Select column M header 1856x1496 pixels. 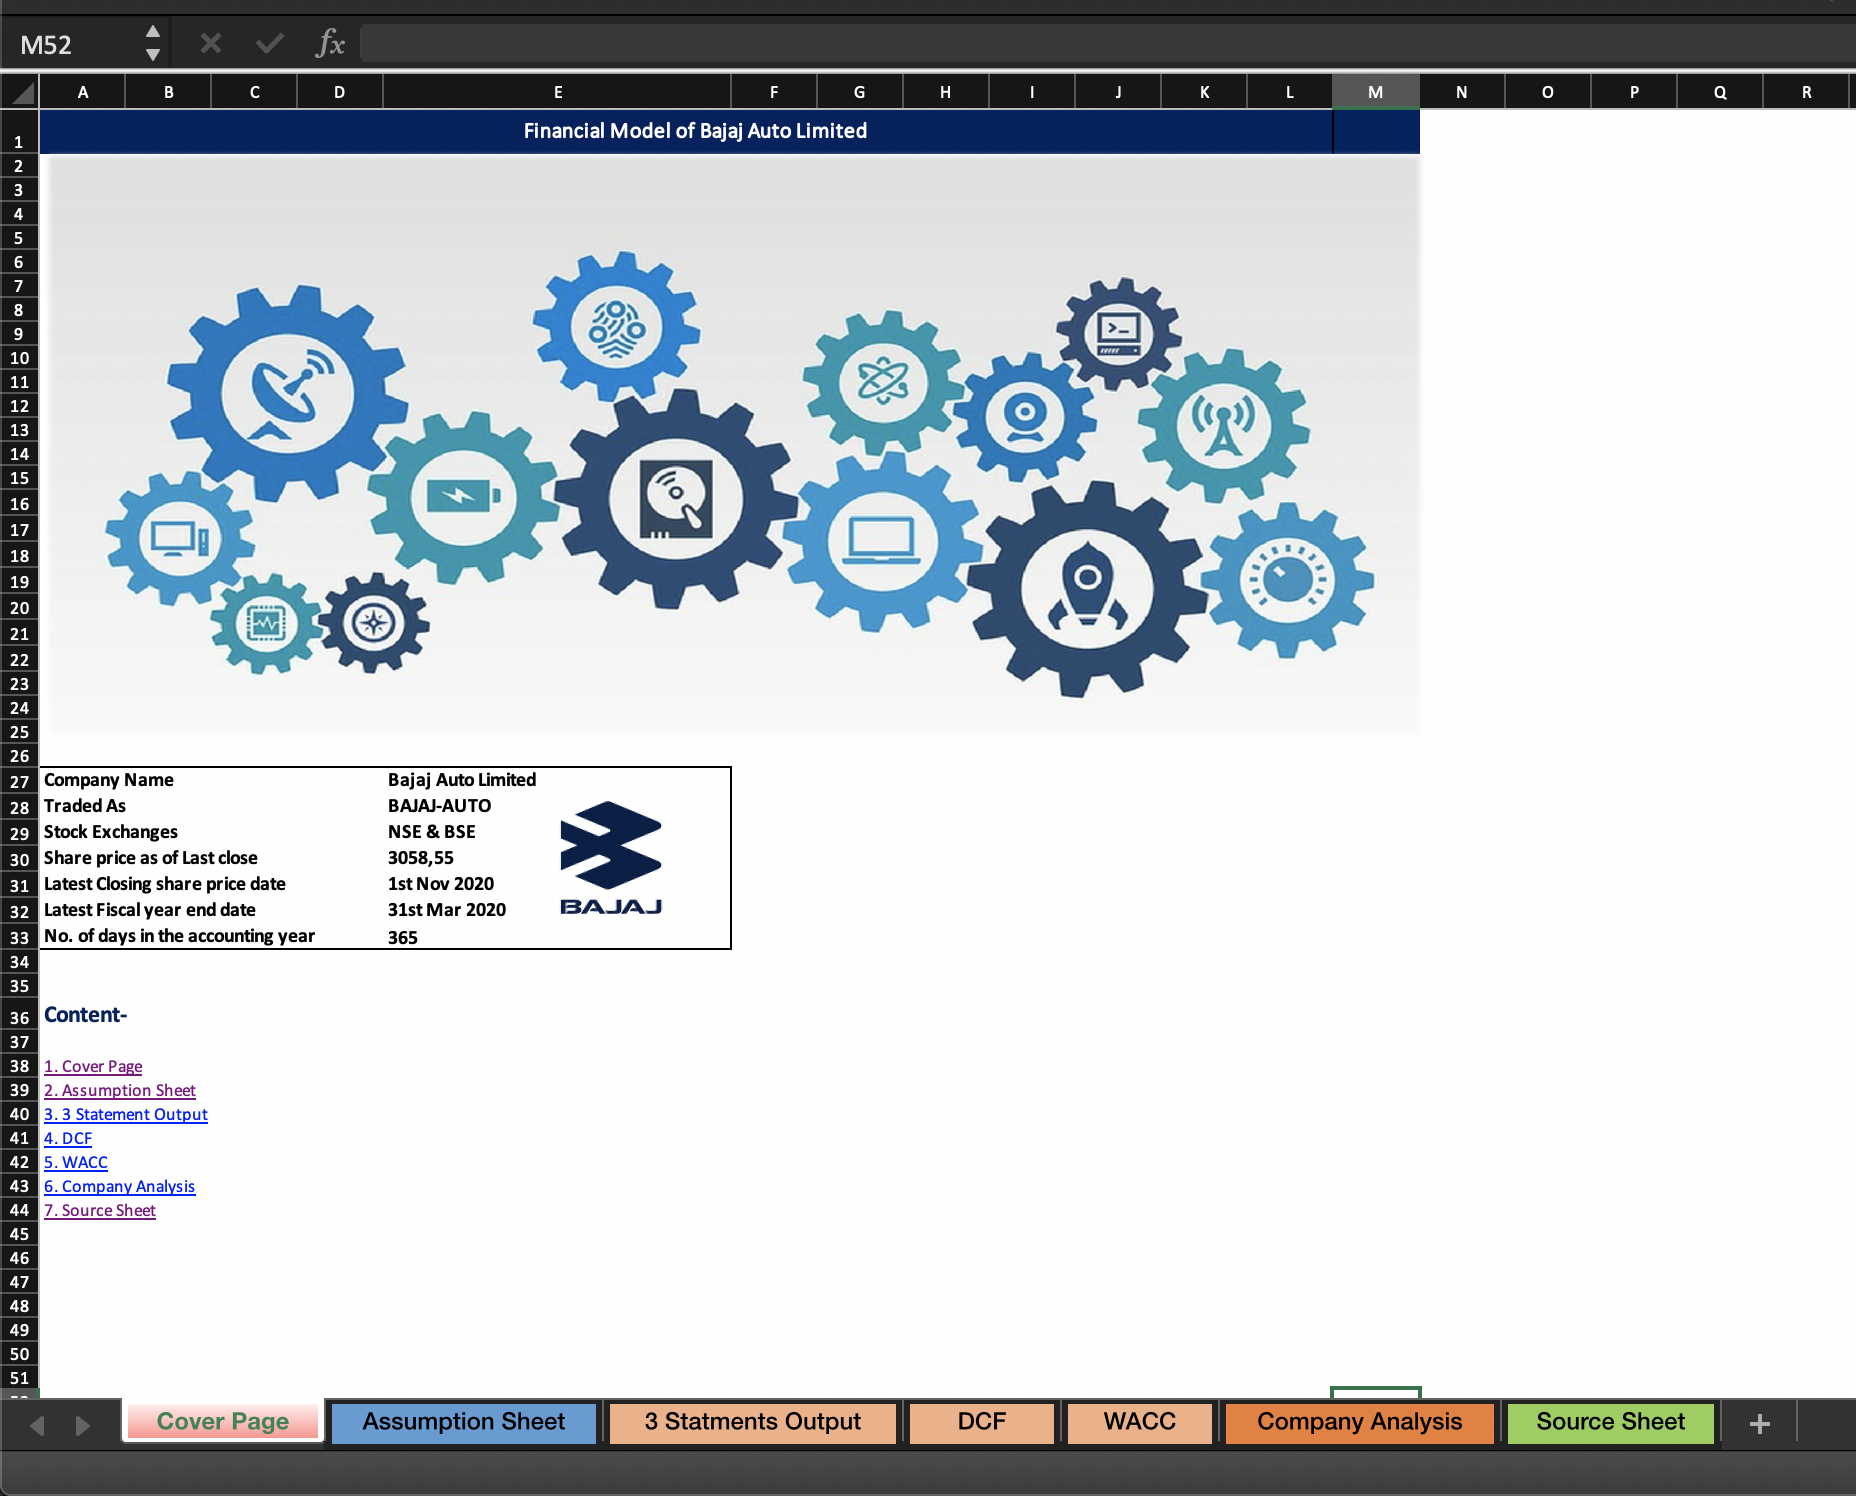(1376, 92)
